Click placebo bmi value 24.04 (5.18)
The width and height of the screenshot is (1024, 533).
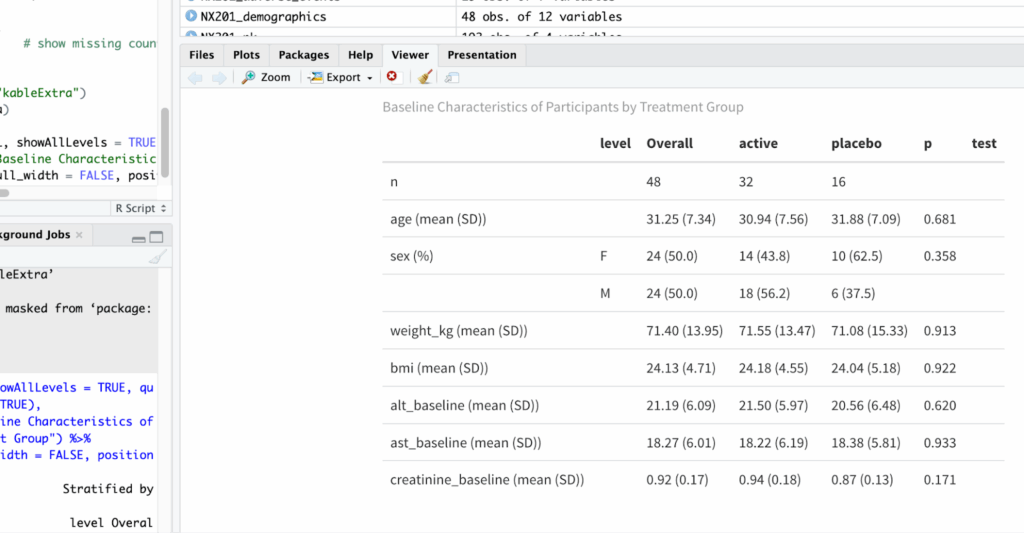[866, 368]
